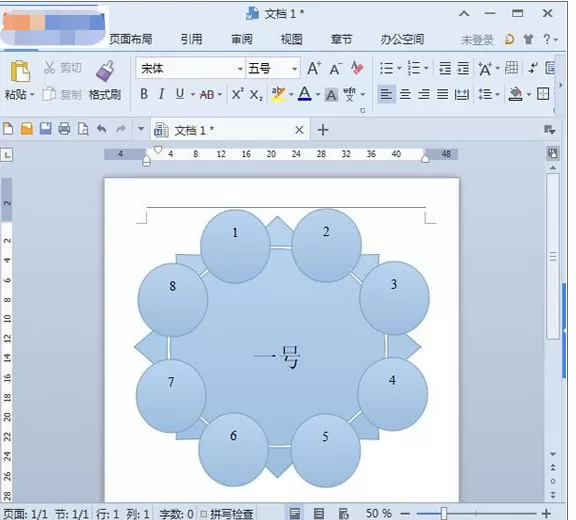
Task: Decrease font size with A- icon
Action: pos(336,69)
